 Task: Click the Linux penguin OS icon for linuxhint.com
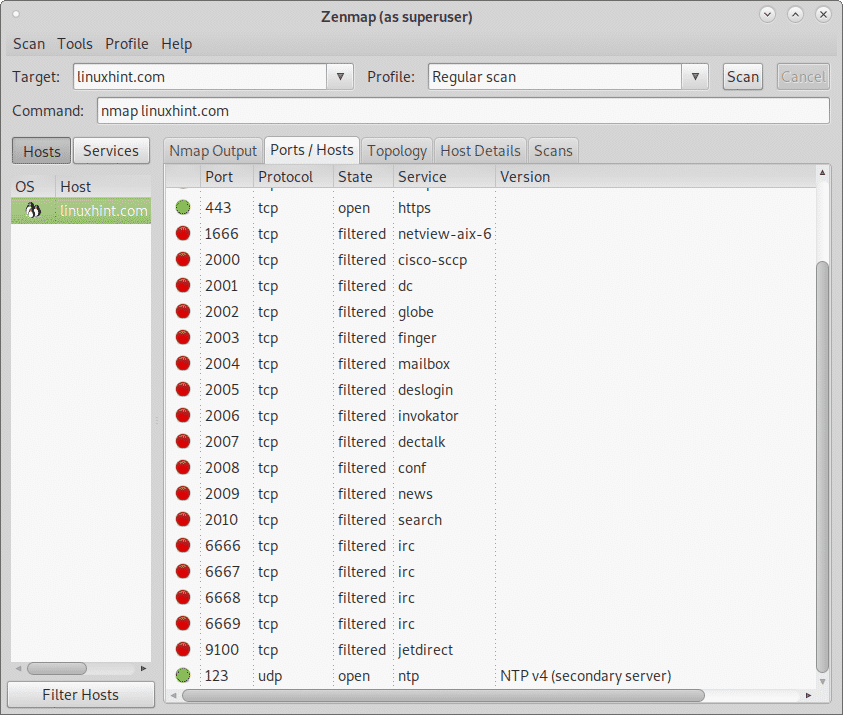point(33,211)
